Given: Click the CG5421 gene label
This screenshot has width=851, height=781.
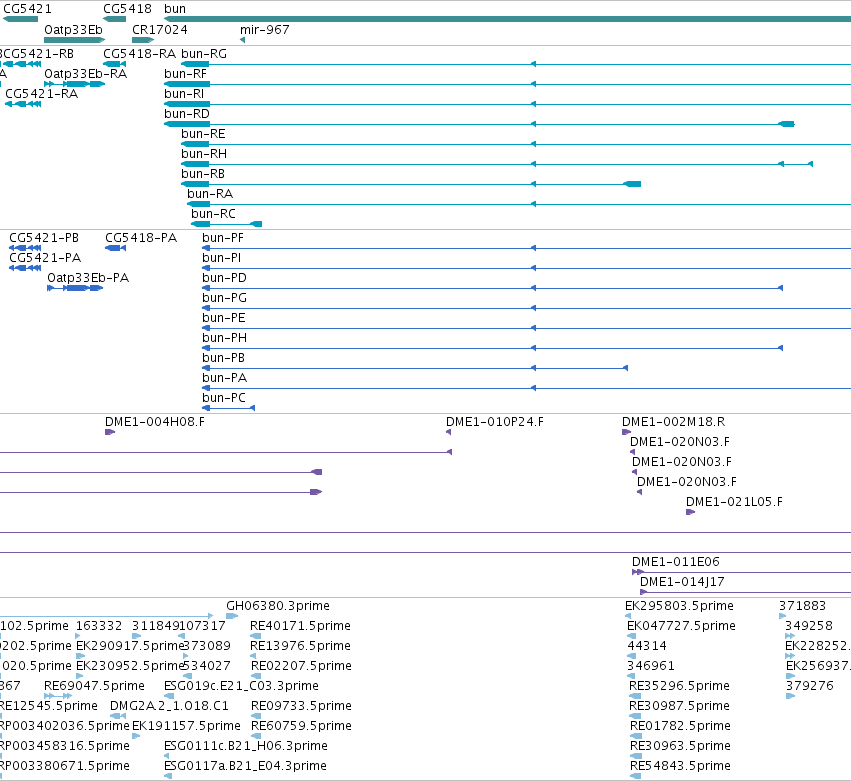Looking at the screenshot, I should click(x=28, y=9).
